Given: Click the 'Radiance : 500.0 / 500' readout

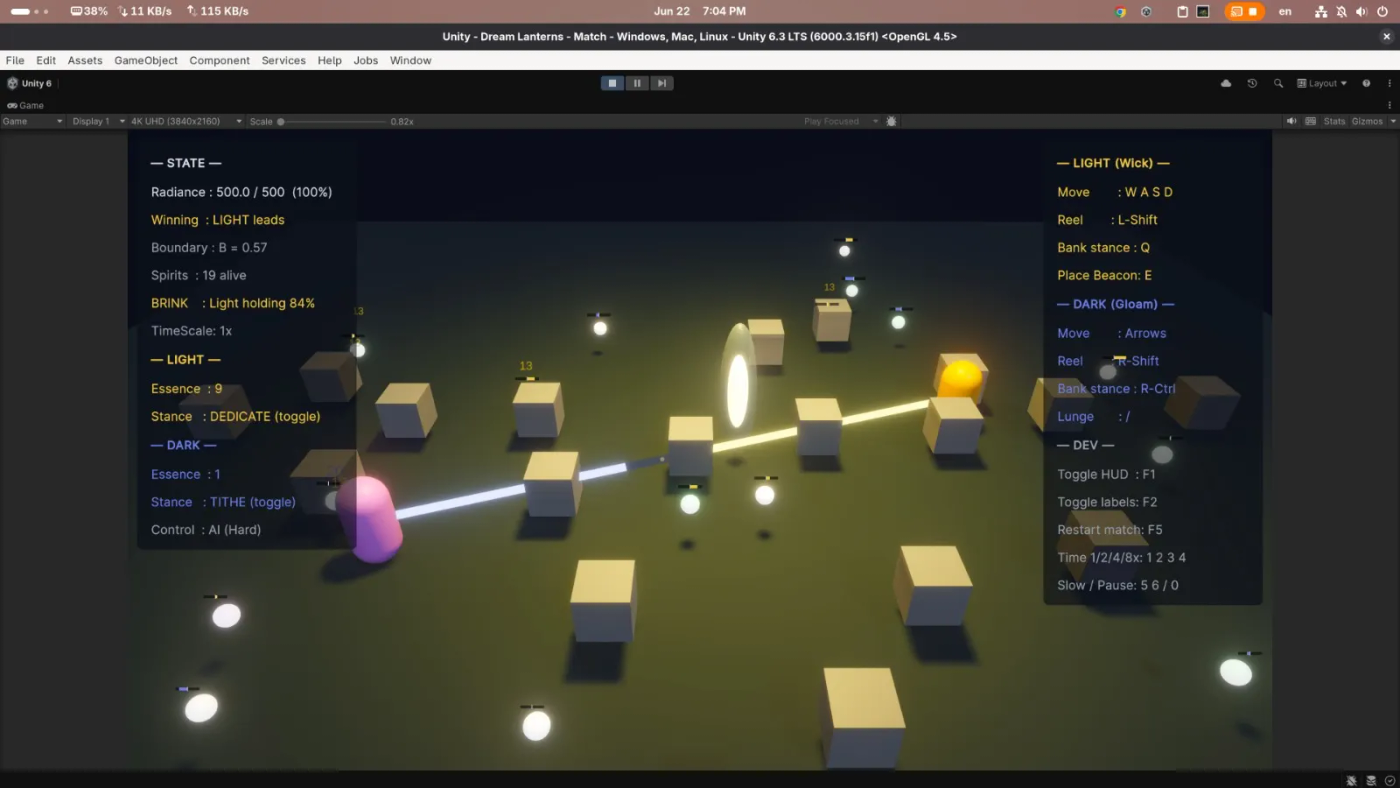Looking at the screenshot, I should [x=241, y=192].
